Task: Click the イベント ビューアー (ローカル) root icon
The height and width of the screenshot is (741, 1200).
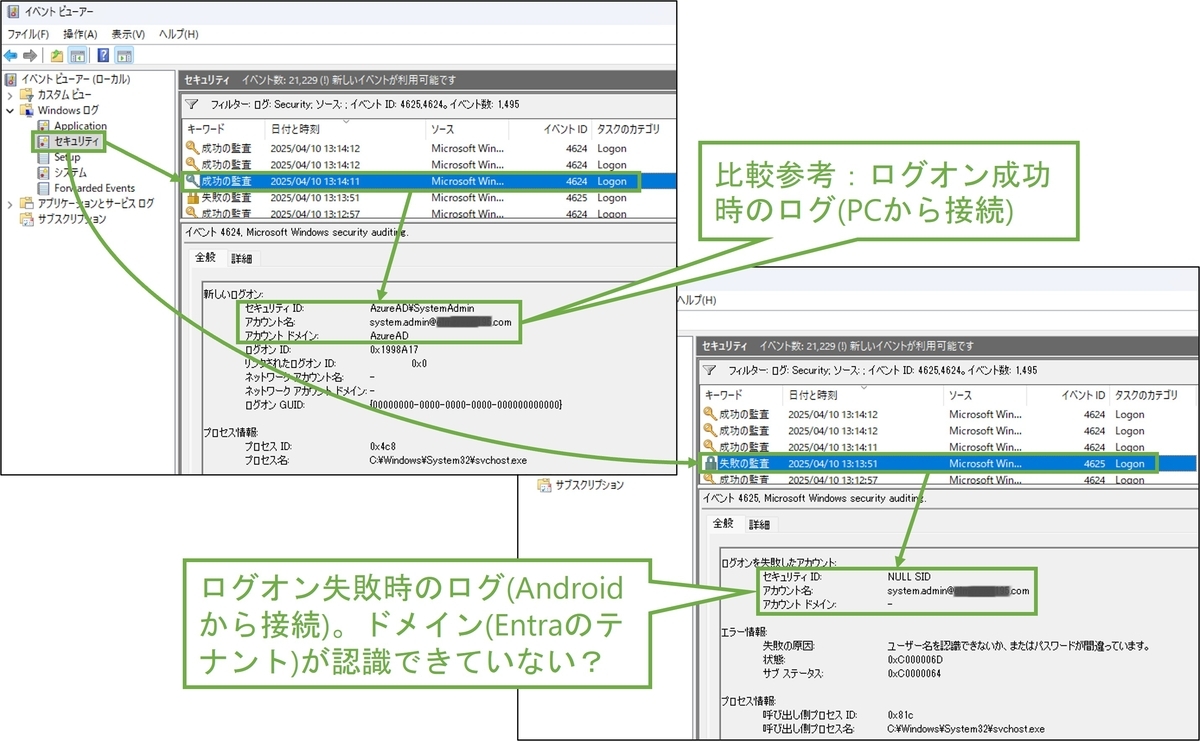Action: [11, 79]
